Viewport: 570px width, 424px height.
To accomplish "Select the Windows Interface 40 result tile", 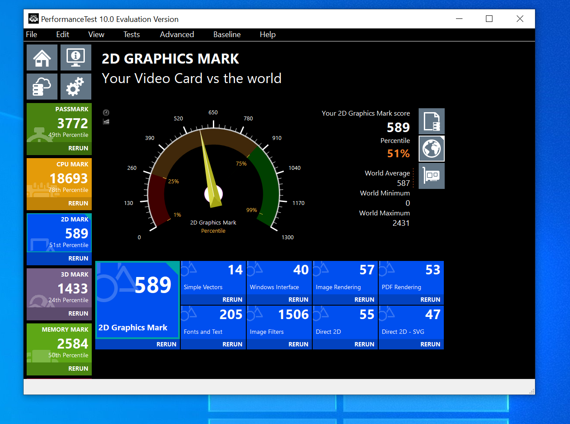I will tap(280, 277).
